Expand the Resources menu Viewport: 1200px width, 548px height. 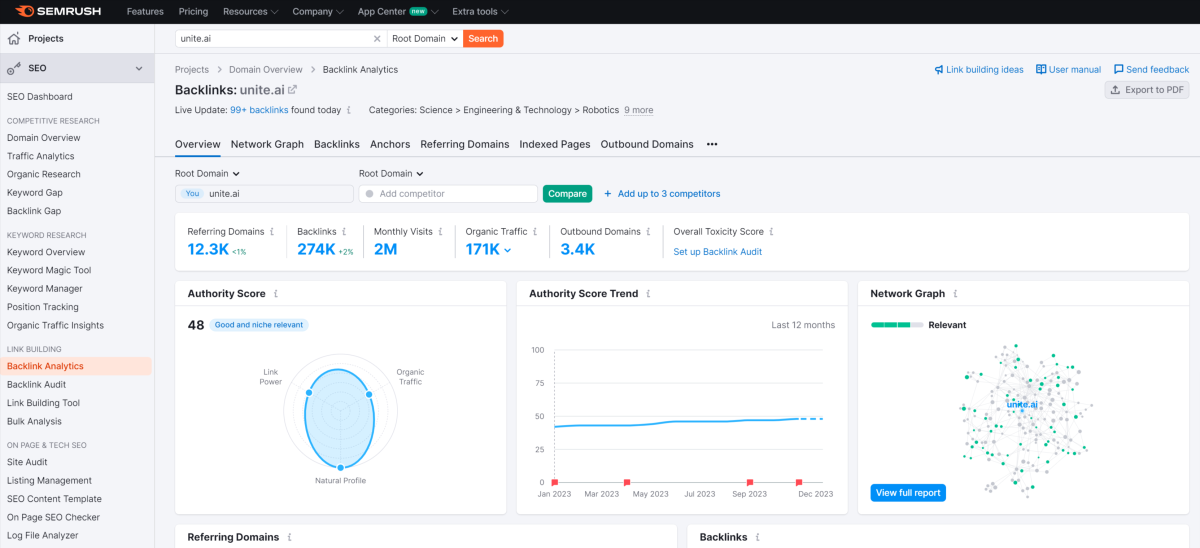tap(251, 11)
